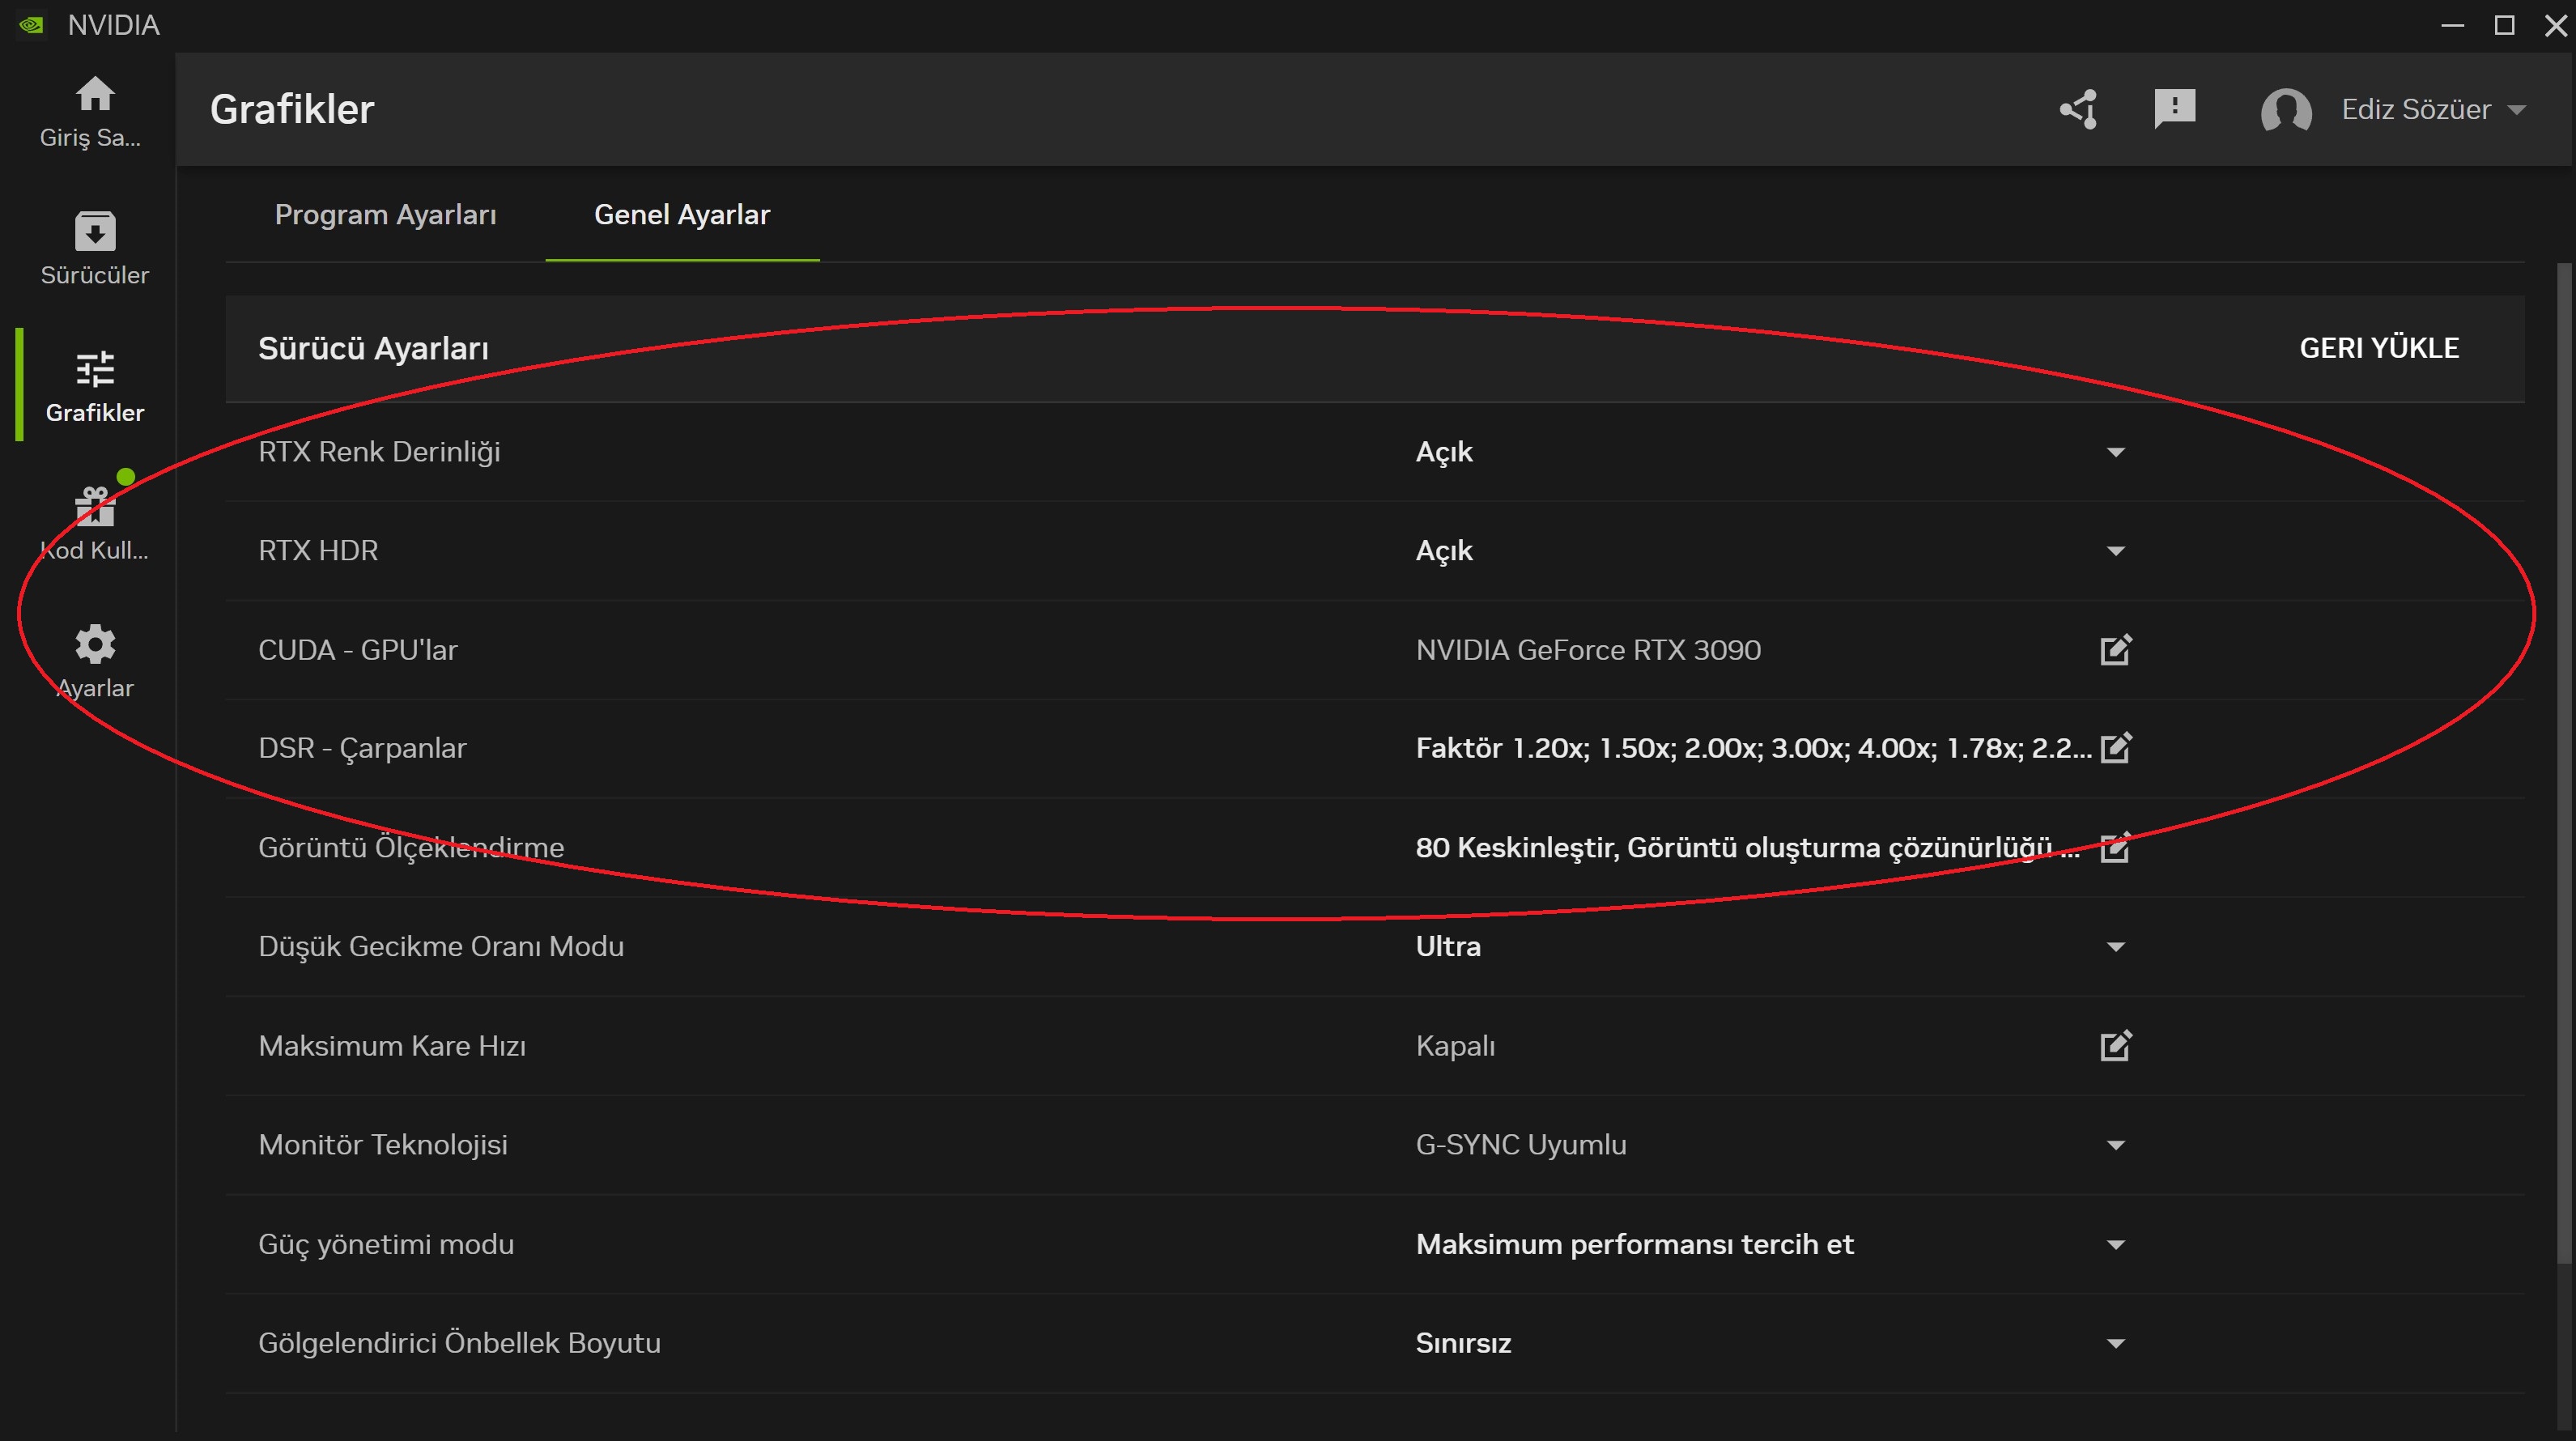Screen dimensions: 2576x1441
Task: Click the RTX HDR label
Action: [318, 551]
